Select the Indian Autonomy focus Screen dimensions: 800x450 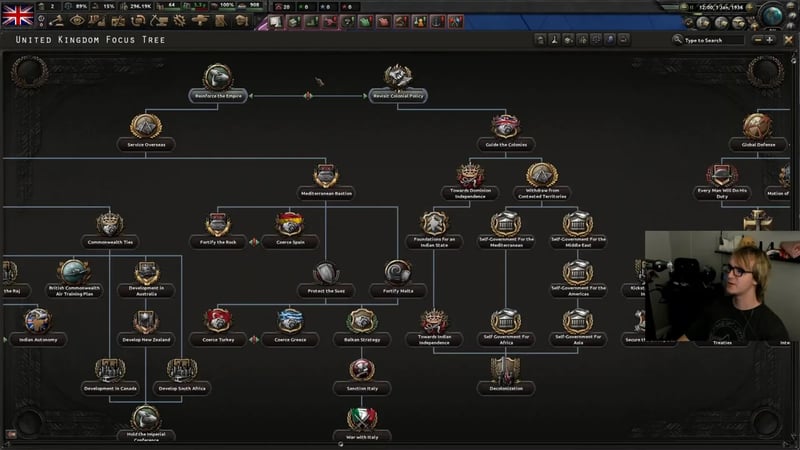pyautogui.click(x=38, y=327)
